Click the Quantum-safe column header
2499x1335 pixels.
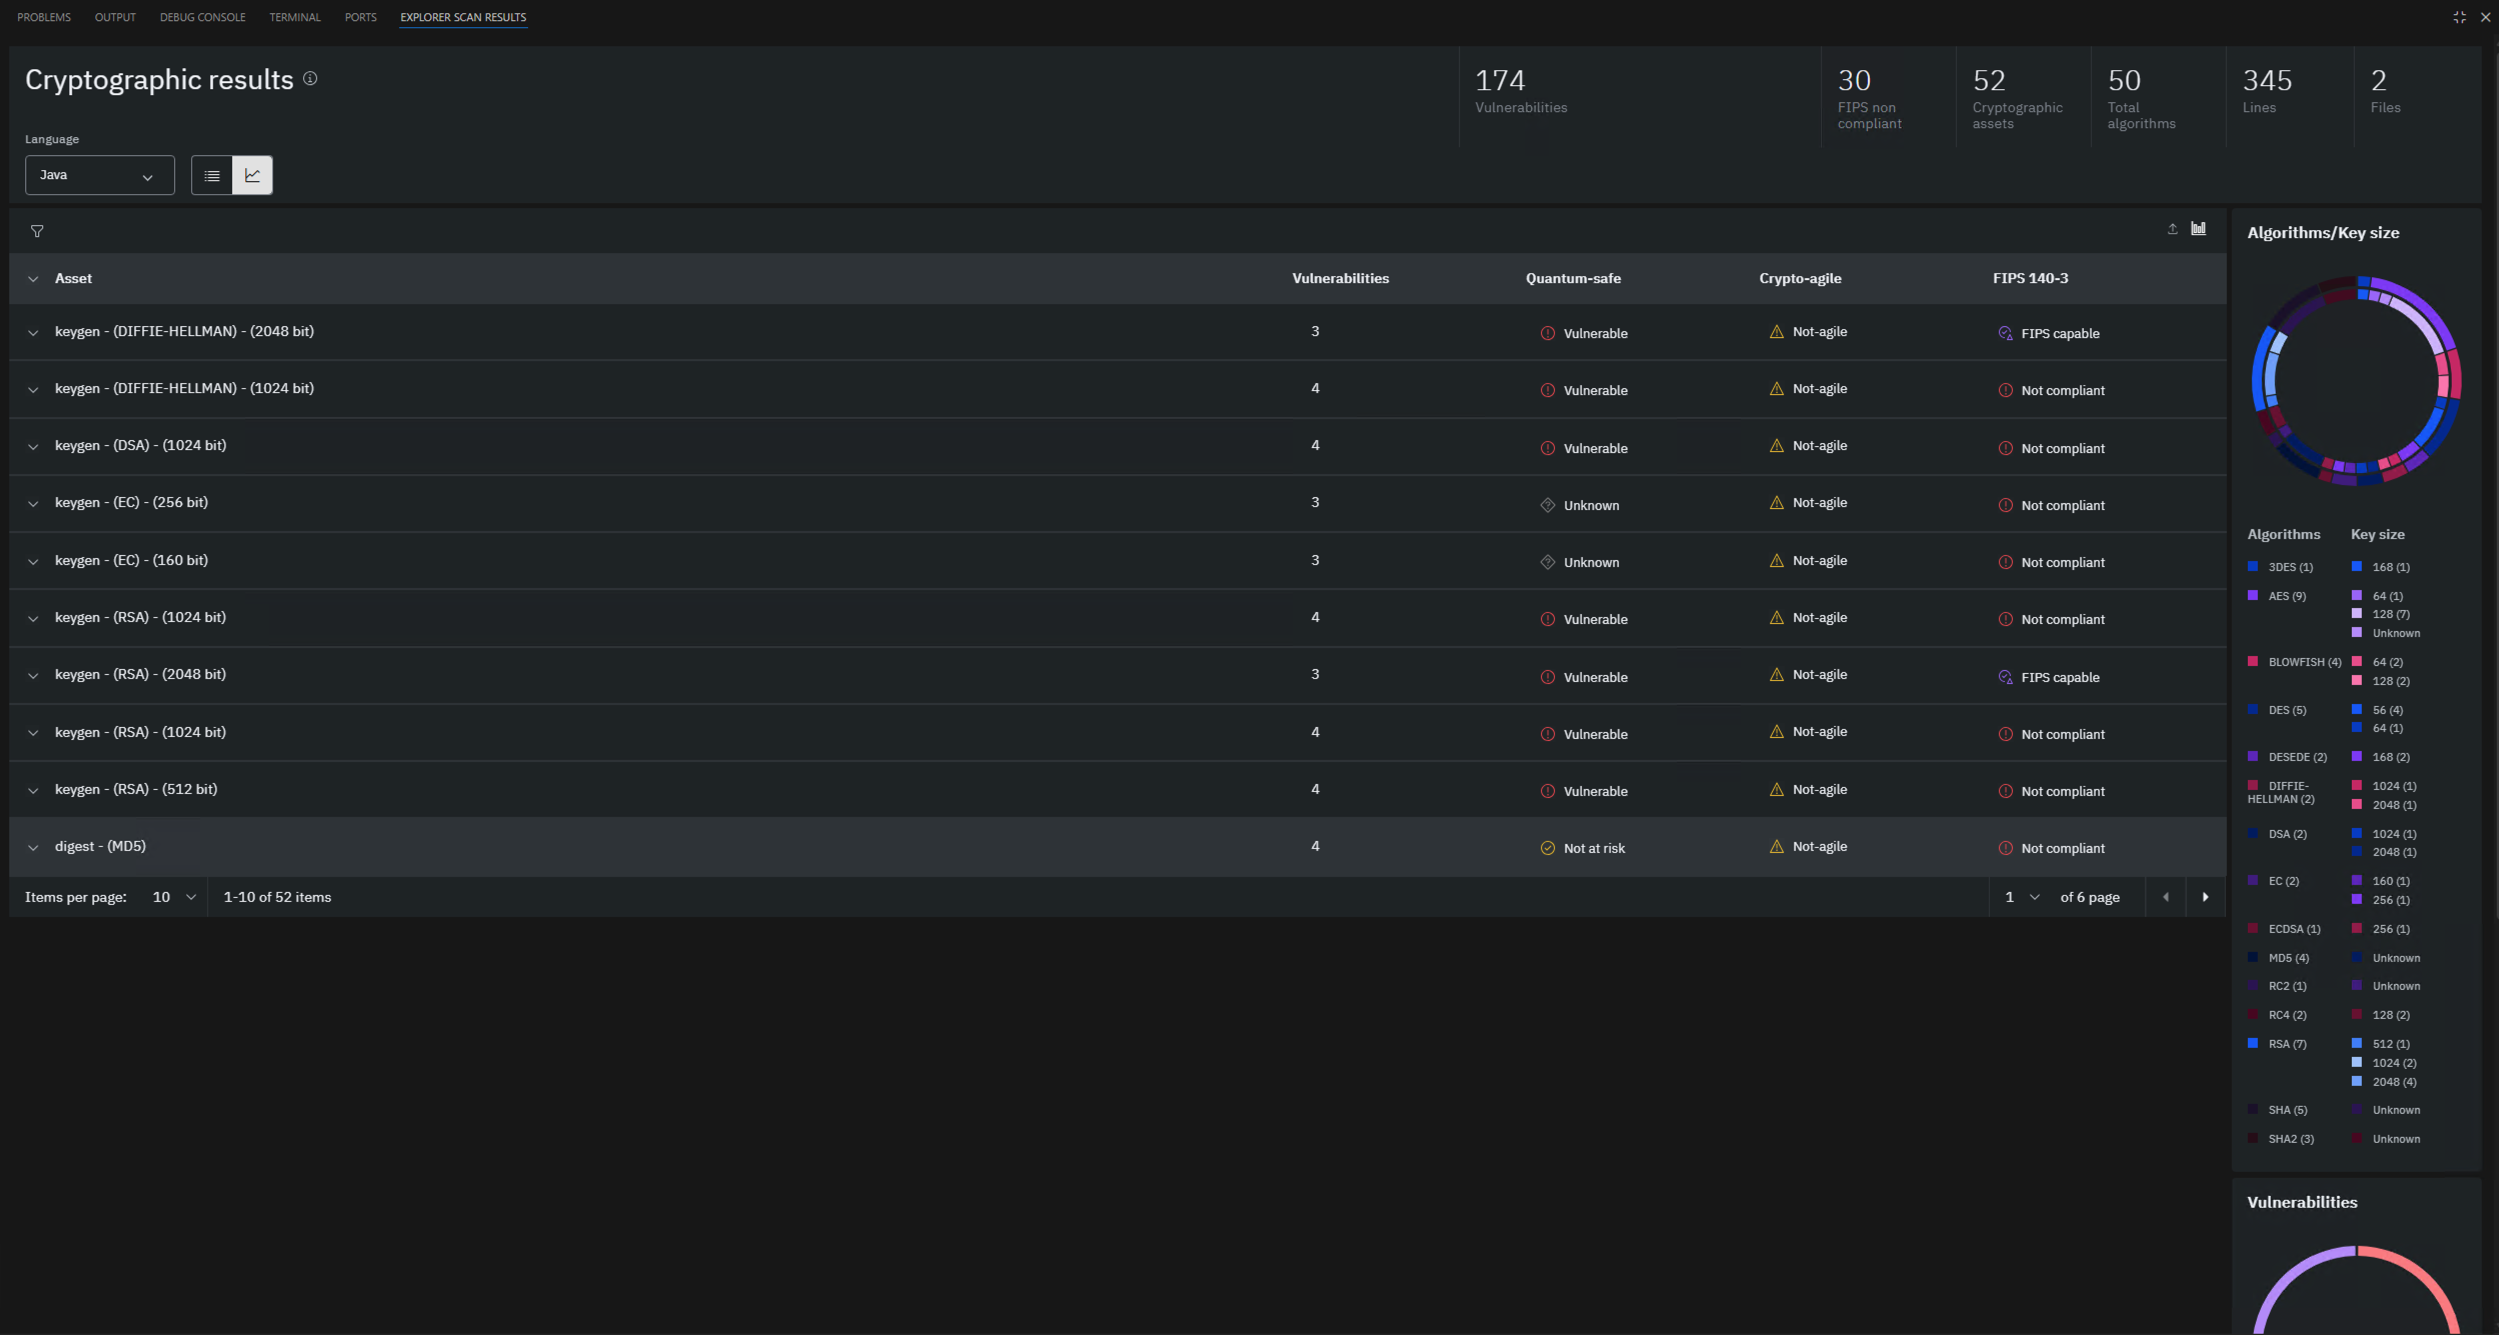(x=1573, y=278)
